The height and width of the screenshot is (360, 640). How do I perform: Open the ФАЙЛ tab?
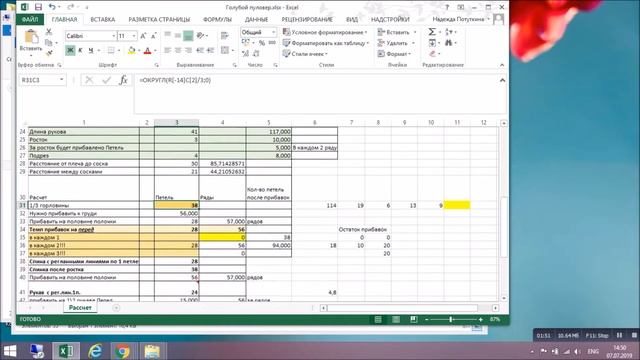click(x=30, y=19)
